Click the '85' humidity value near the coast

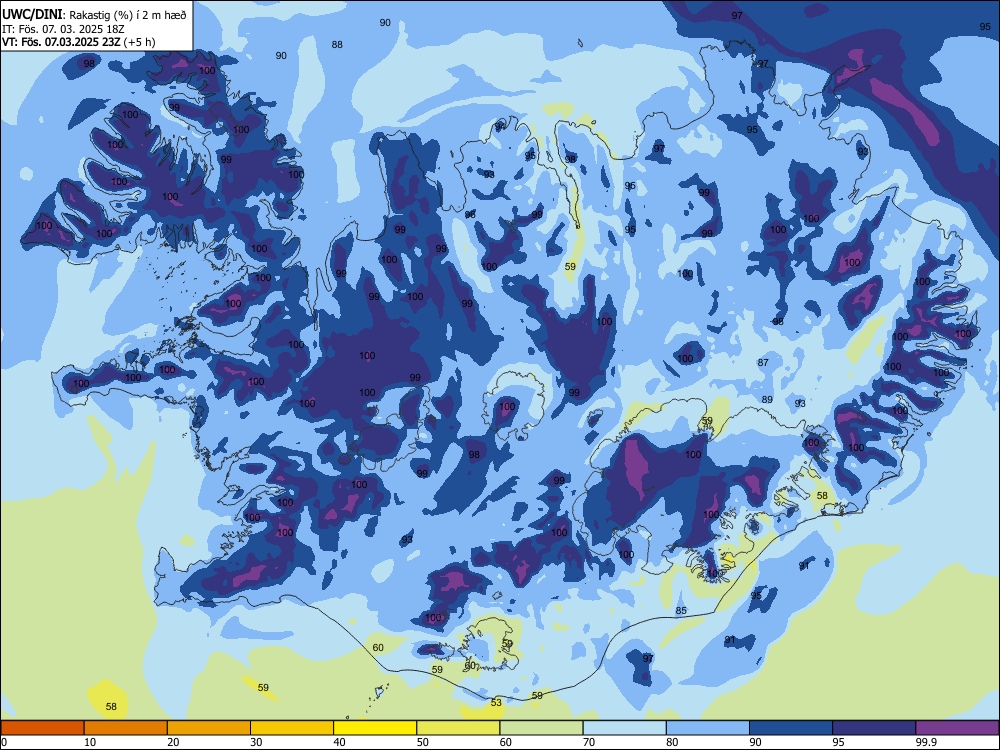pyautogui.click(x=681, y=610)
